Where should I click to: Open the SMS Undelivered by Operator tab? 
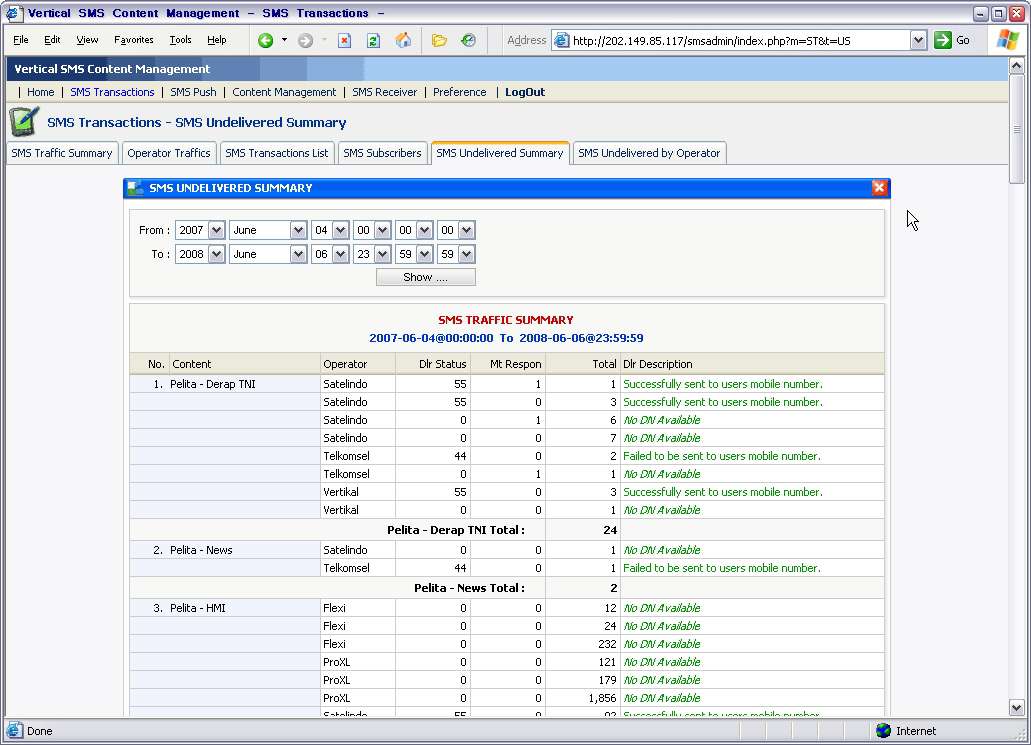pyautogui.click(x=649, y=153)
